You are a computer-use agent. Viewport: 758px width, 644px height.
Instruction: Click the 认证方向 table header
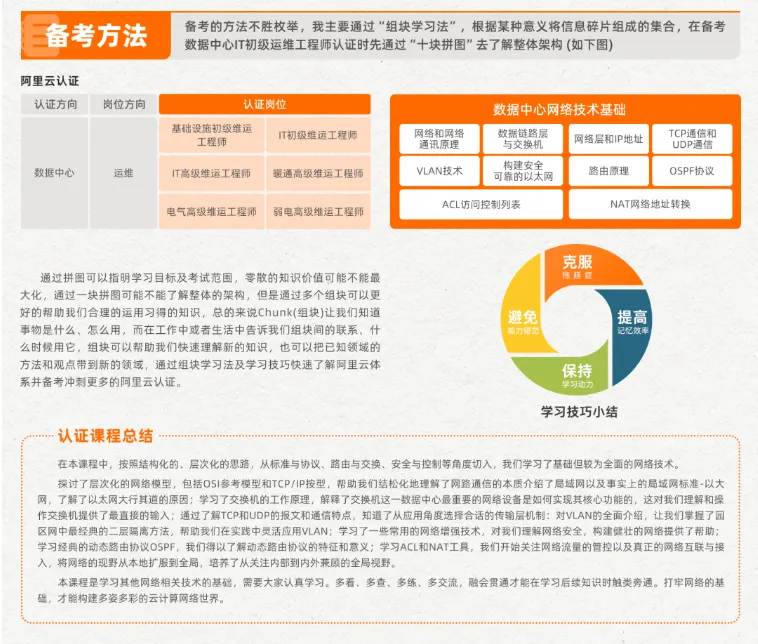55,104
